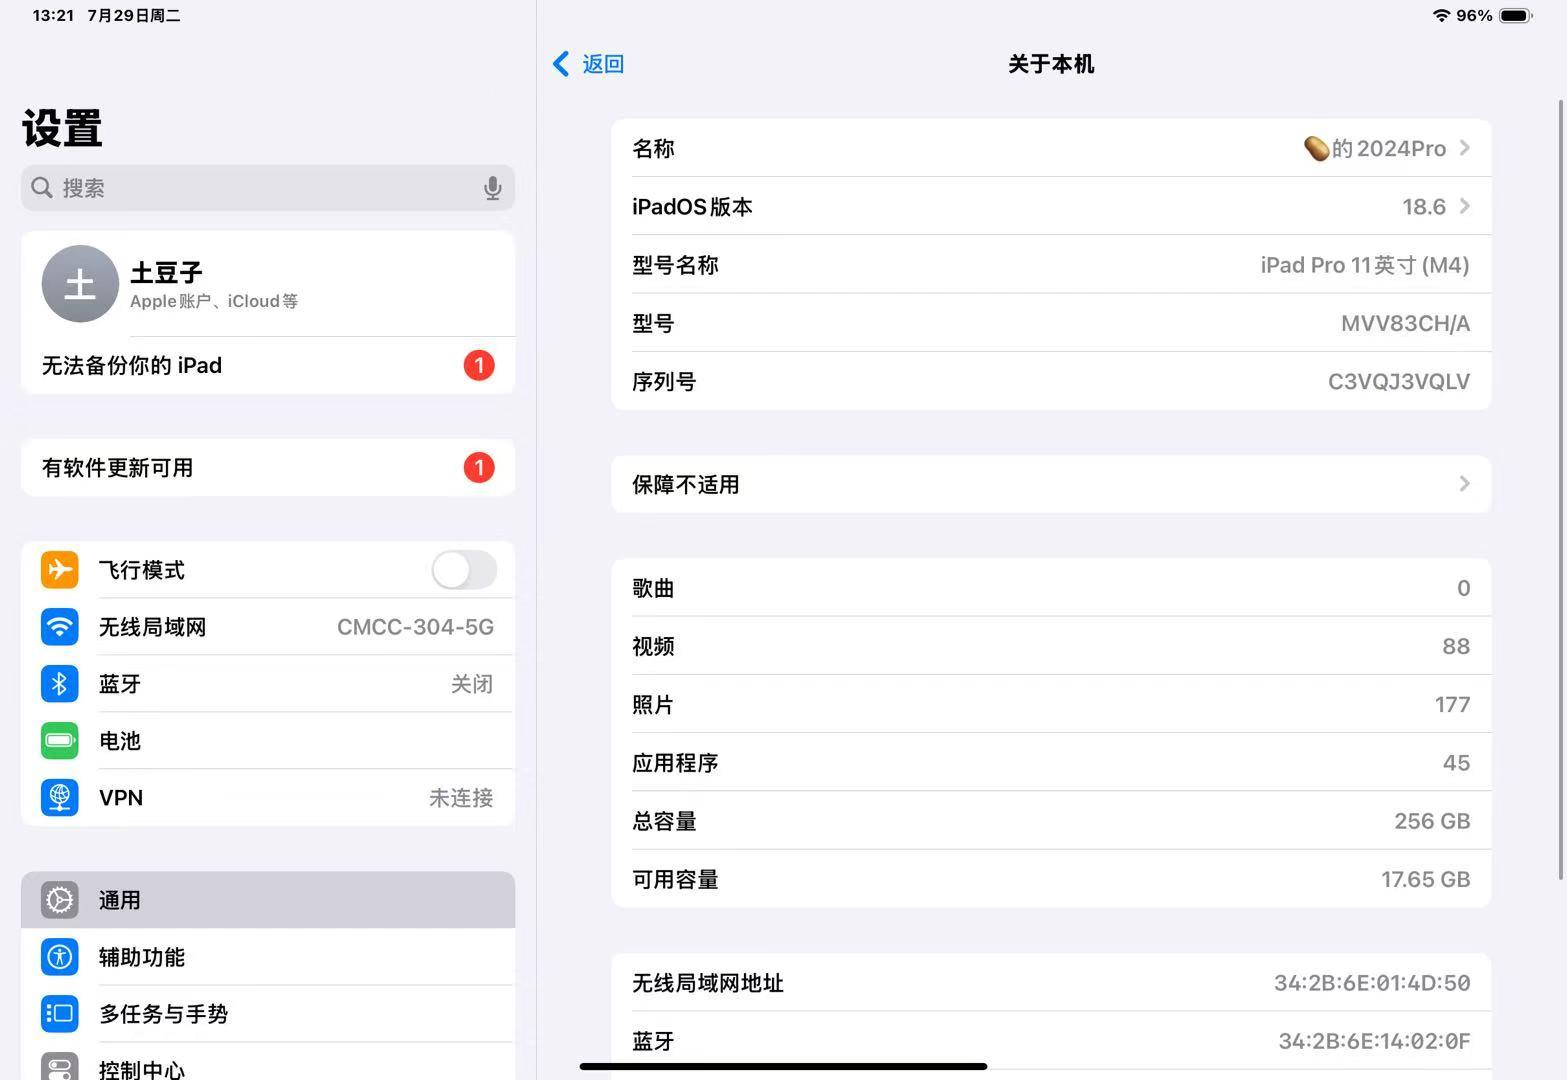Tap the Control Center icon

[x=60, y=1066]
